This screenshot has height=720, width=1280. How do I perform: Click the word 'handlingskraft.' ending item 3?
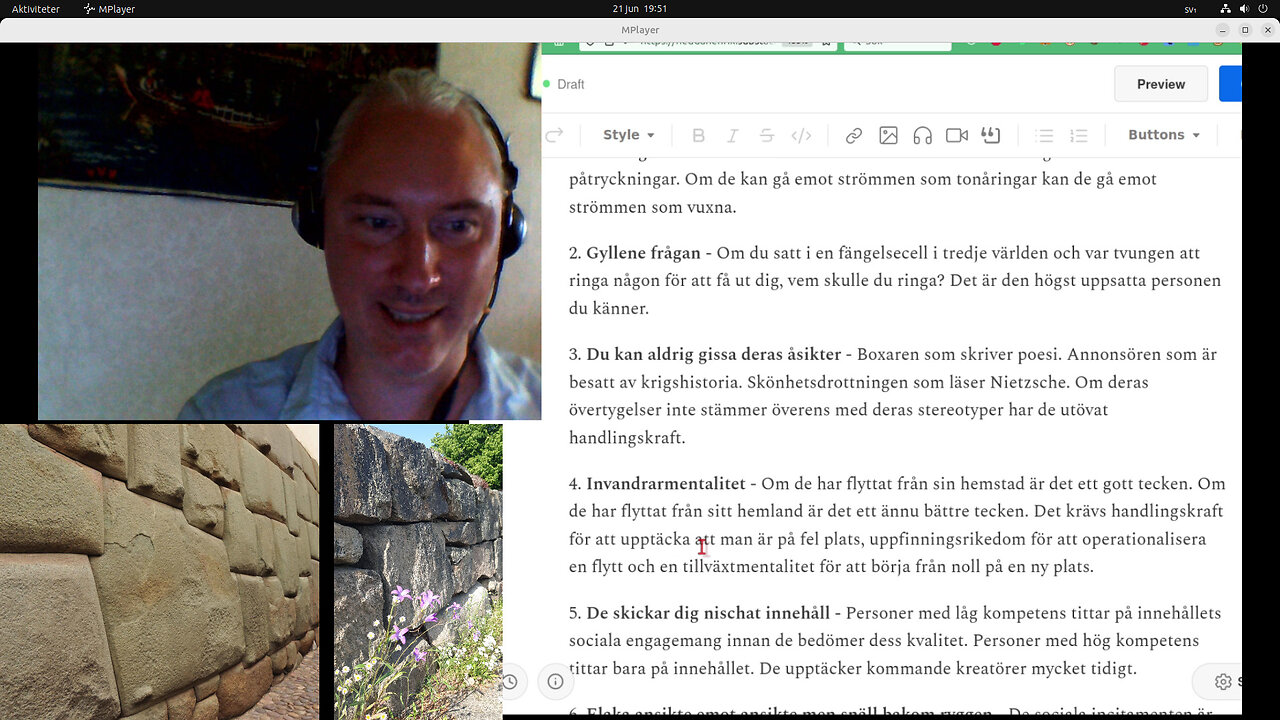627,438
